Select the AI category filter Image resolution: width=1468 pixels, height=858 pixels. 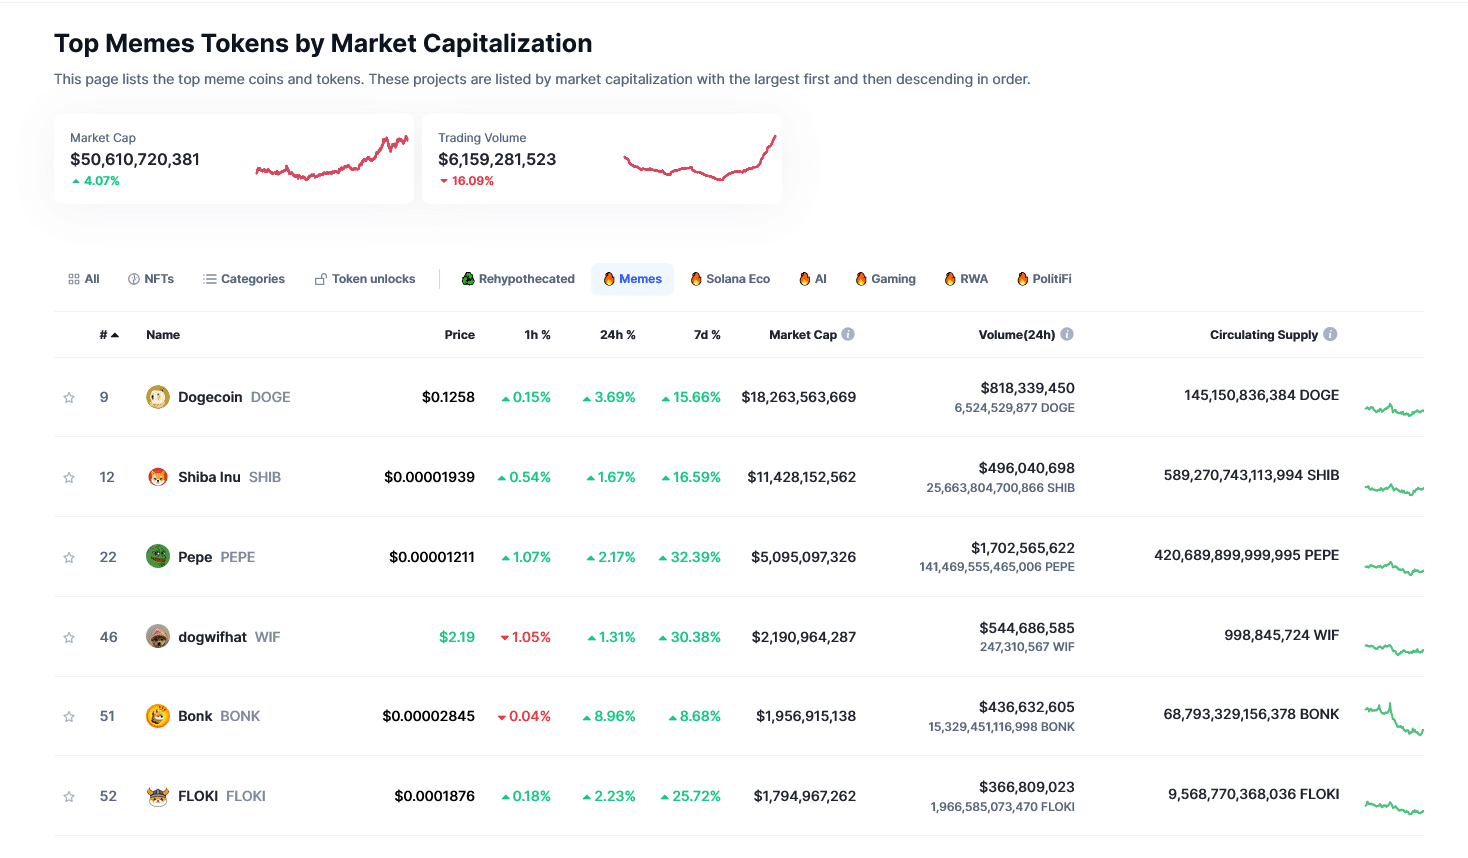(x=813, y=279)
